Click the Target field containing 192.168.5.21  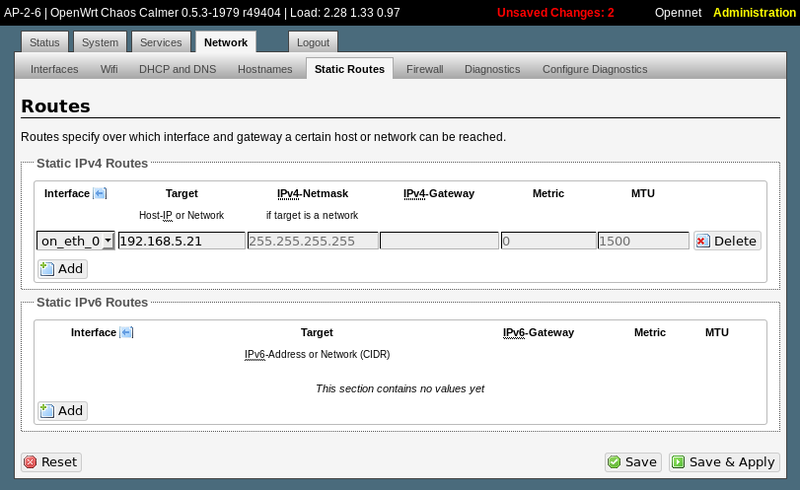[182, 241]
